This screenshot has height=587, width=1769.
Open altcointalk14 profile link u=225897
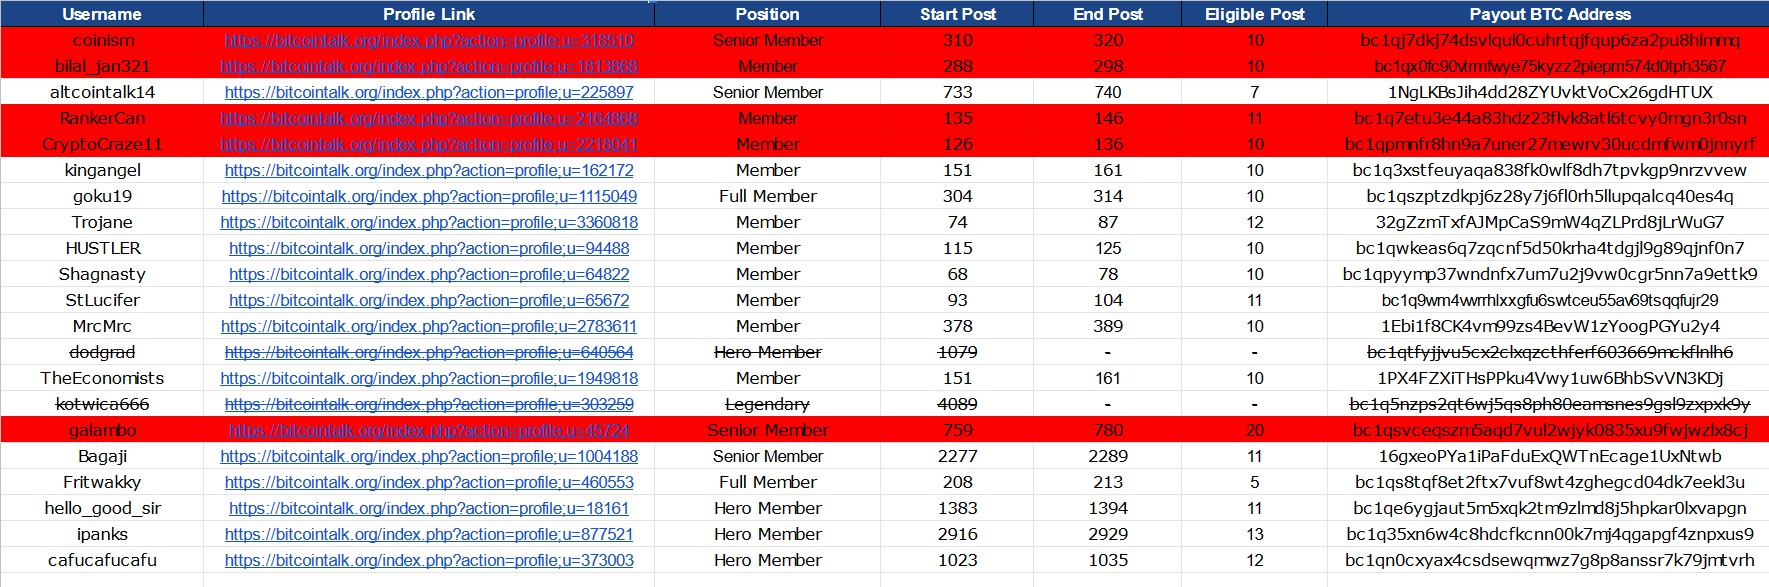point(429,92)
